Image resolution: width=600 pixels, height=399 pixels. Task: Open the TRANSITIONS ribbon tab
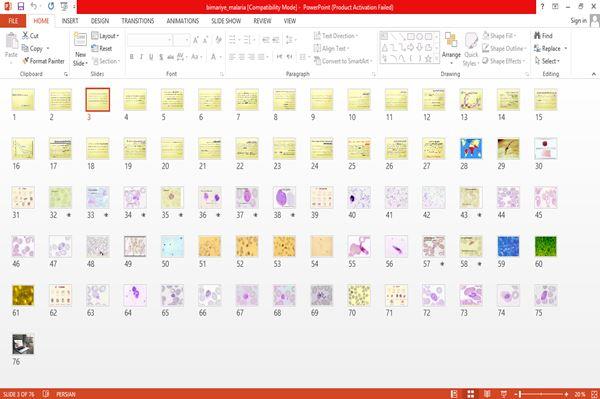138,21
